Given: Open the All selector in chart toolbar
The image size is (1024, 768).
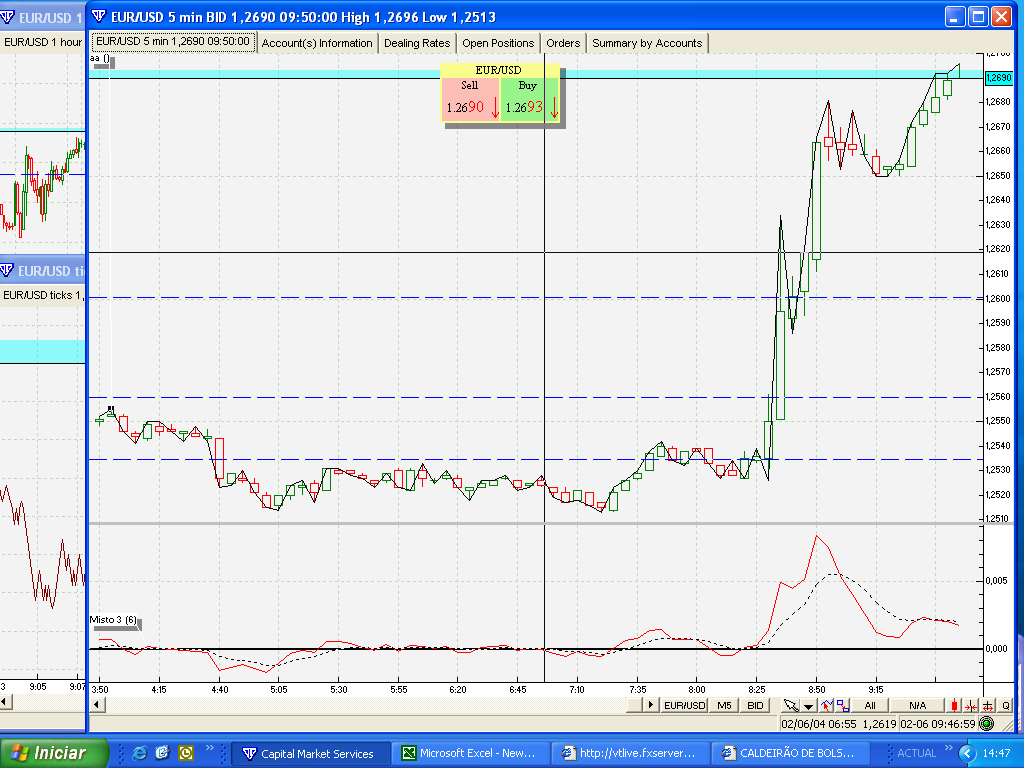Looking at the screenshot, I should coord(870,705).
